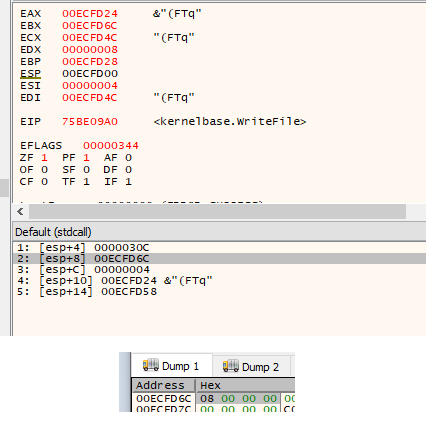Screen dimensions: 426x448
Task: Switch to the Dump 2 tab
Action: tap(251, 367)
